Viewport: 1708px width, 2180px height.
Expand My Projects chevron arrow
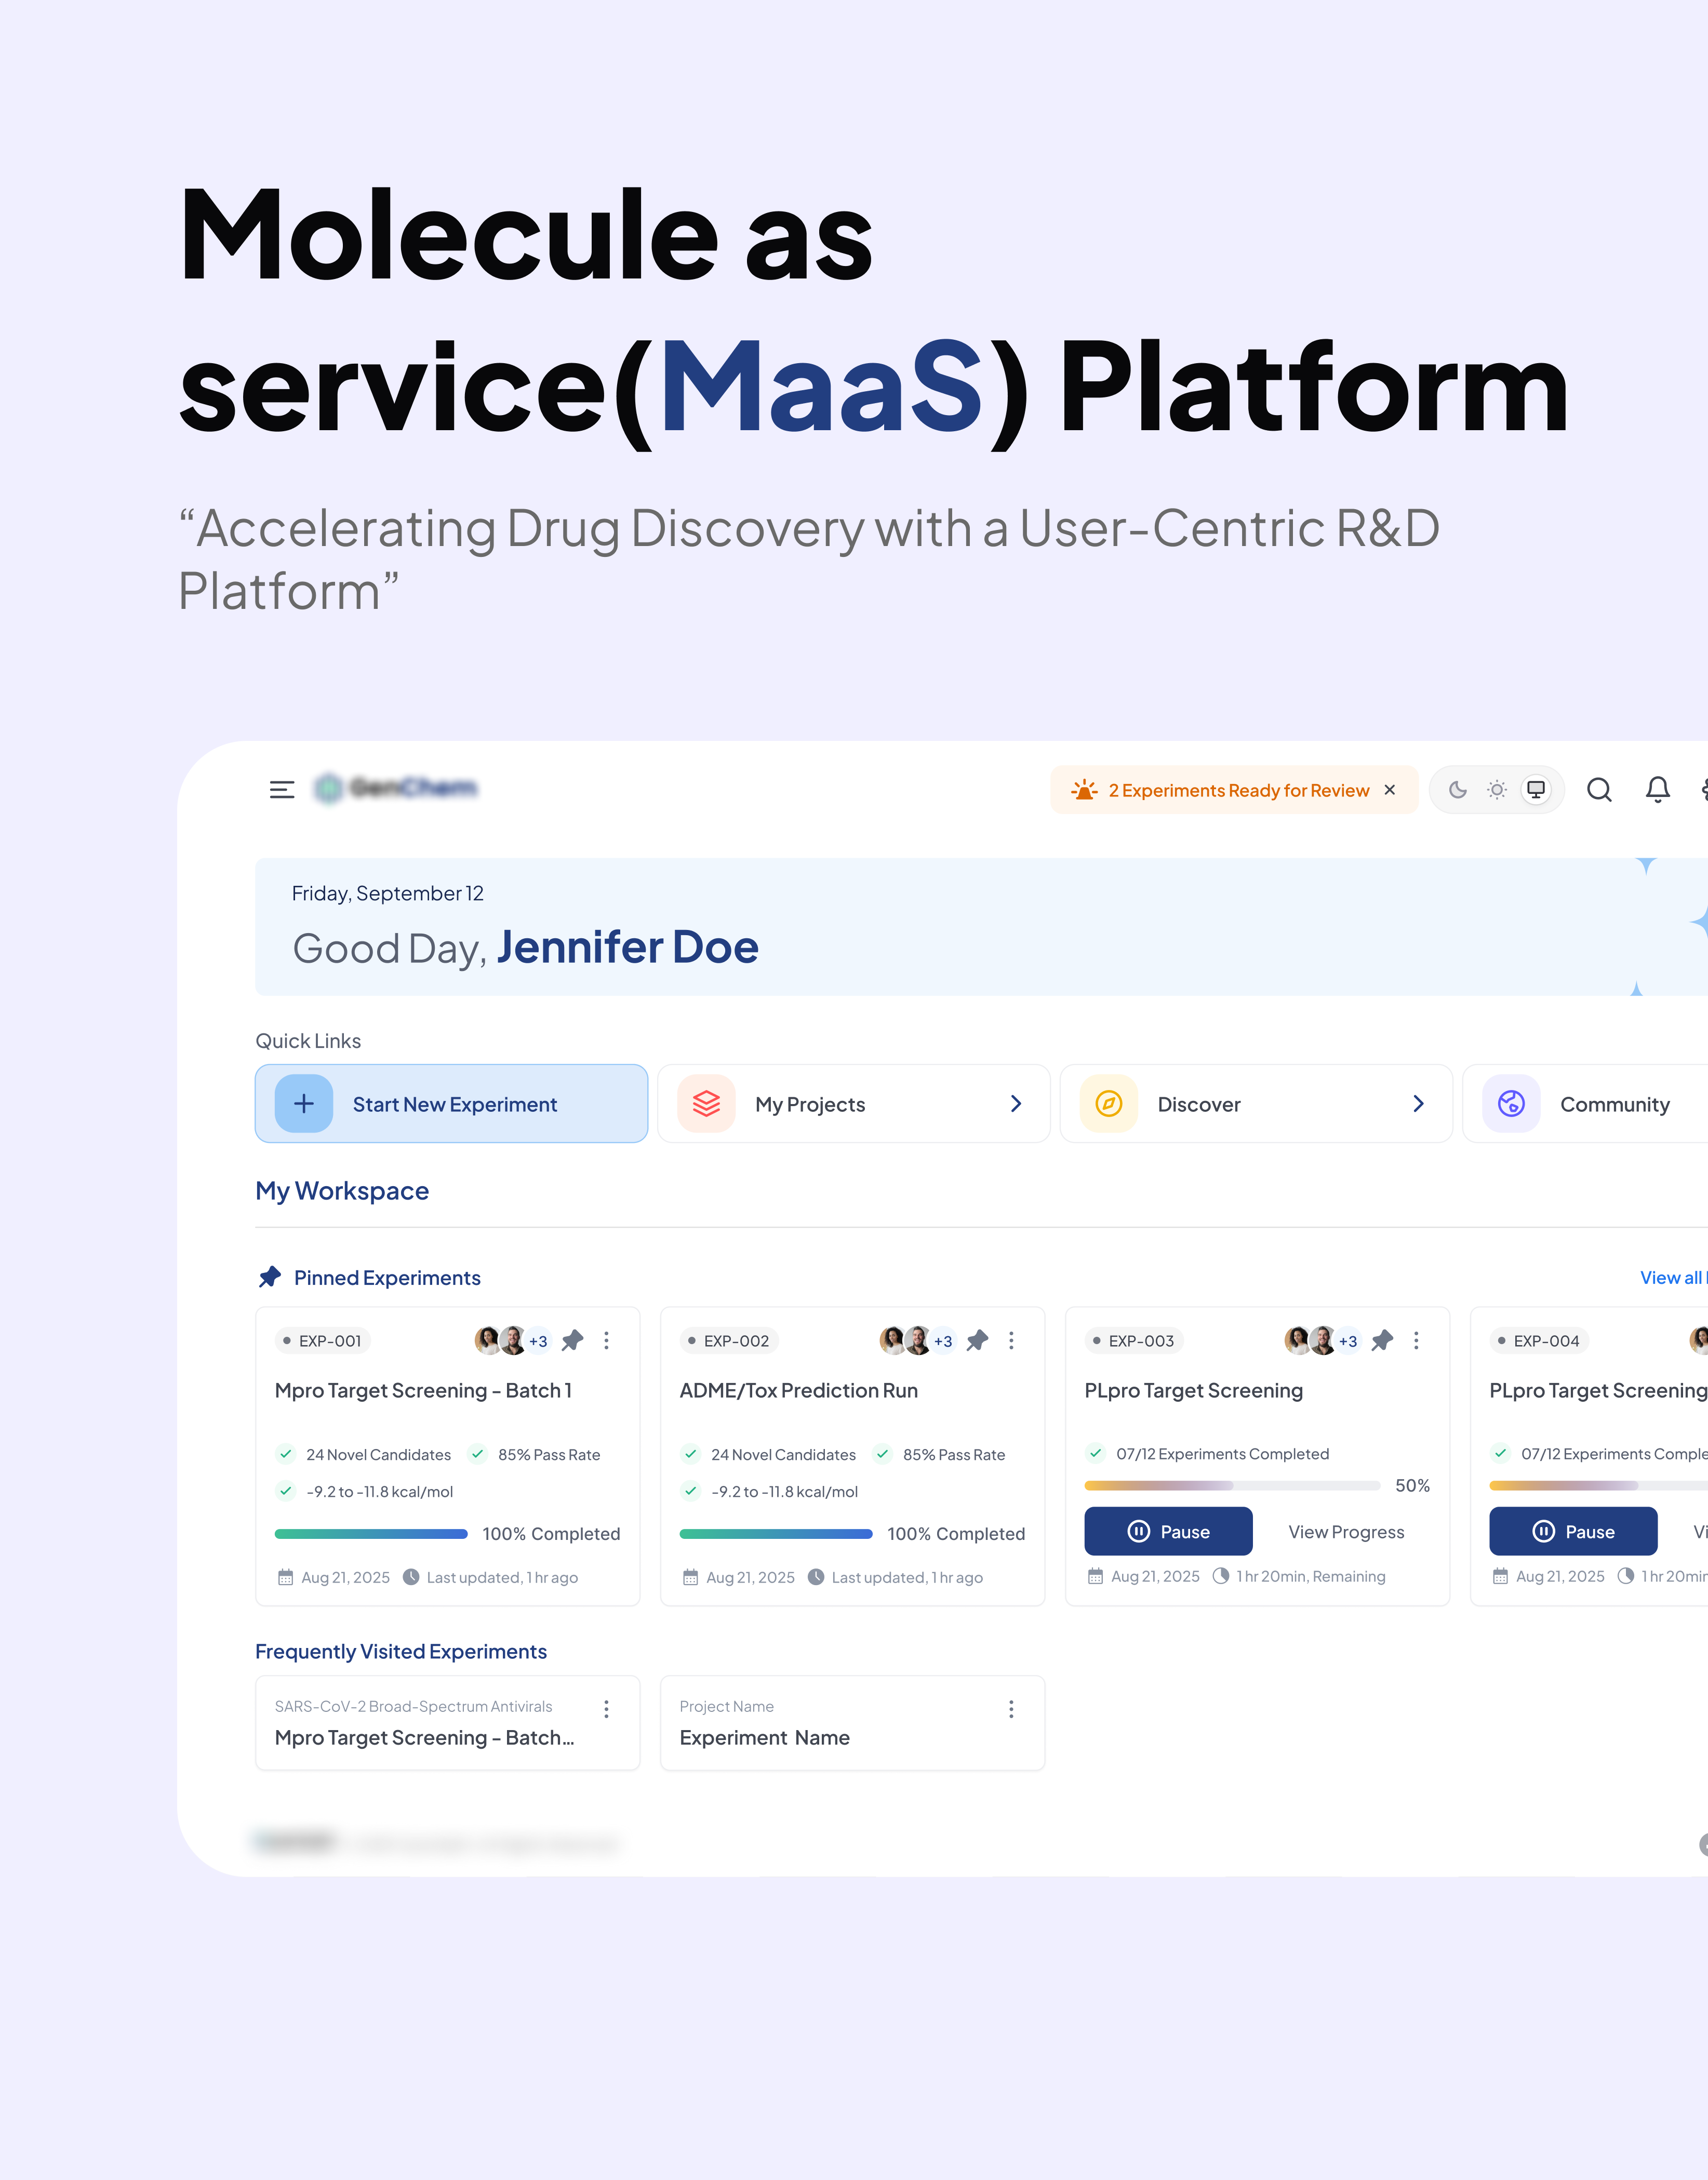(x=1016, y=1104)
